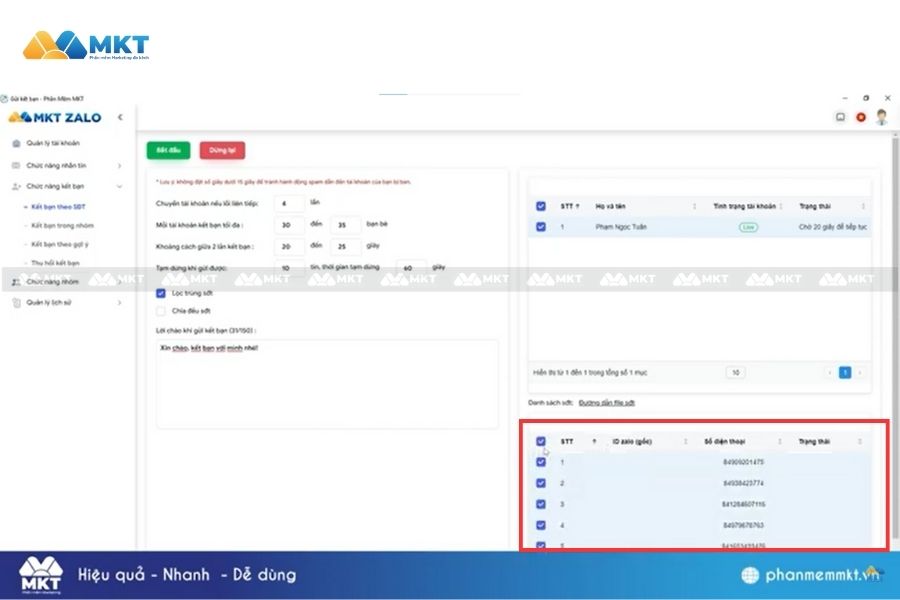Image resolution: width=900 pixels, height=600 pixels.
Task: Click the Chức năng nhắn tin message icon
Action: 16,165
